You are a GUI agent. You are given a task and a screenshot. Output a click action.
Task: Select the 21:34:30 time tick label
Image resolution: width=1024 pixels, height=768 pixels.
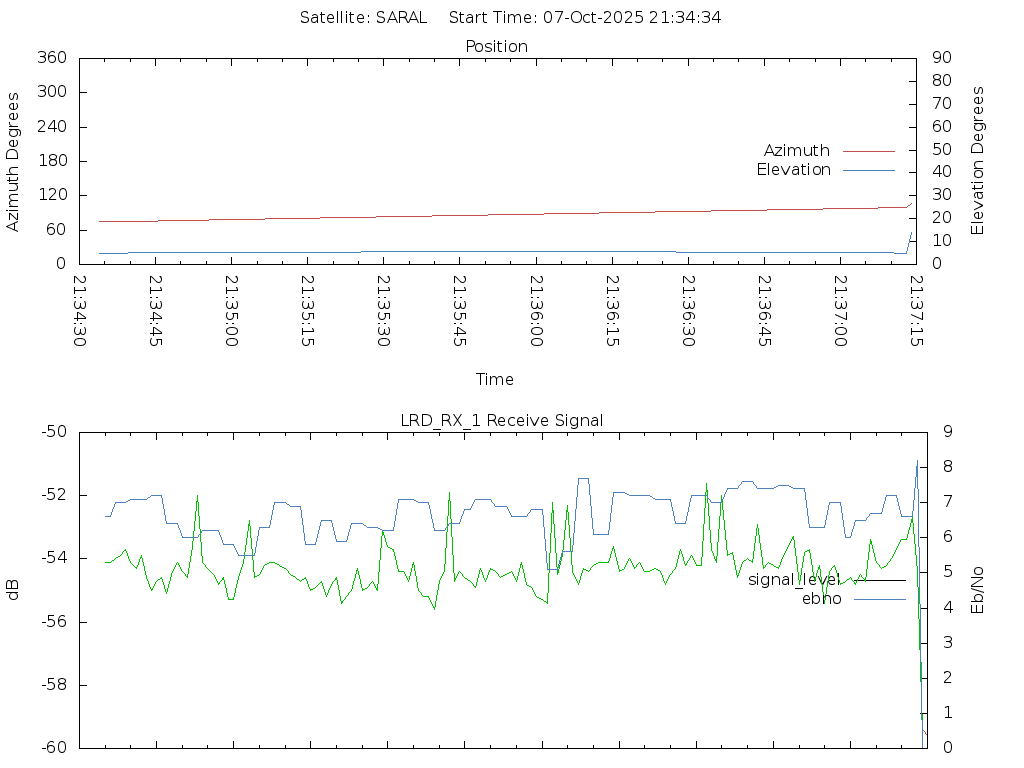click(x=79, y=311)
